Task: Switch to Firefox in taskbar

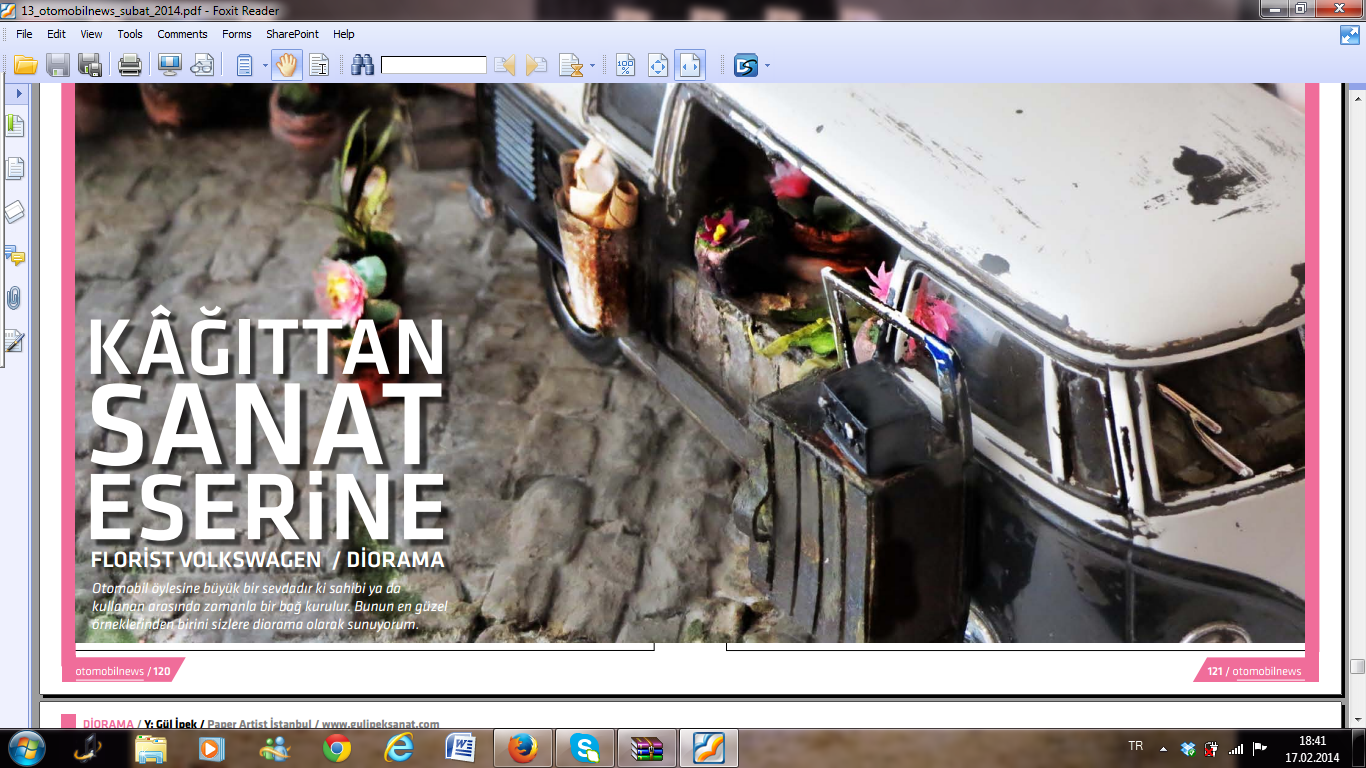Action: click(x=523, y=748)
